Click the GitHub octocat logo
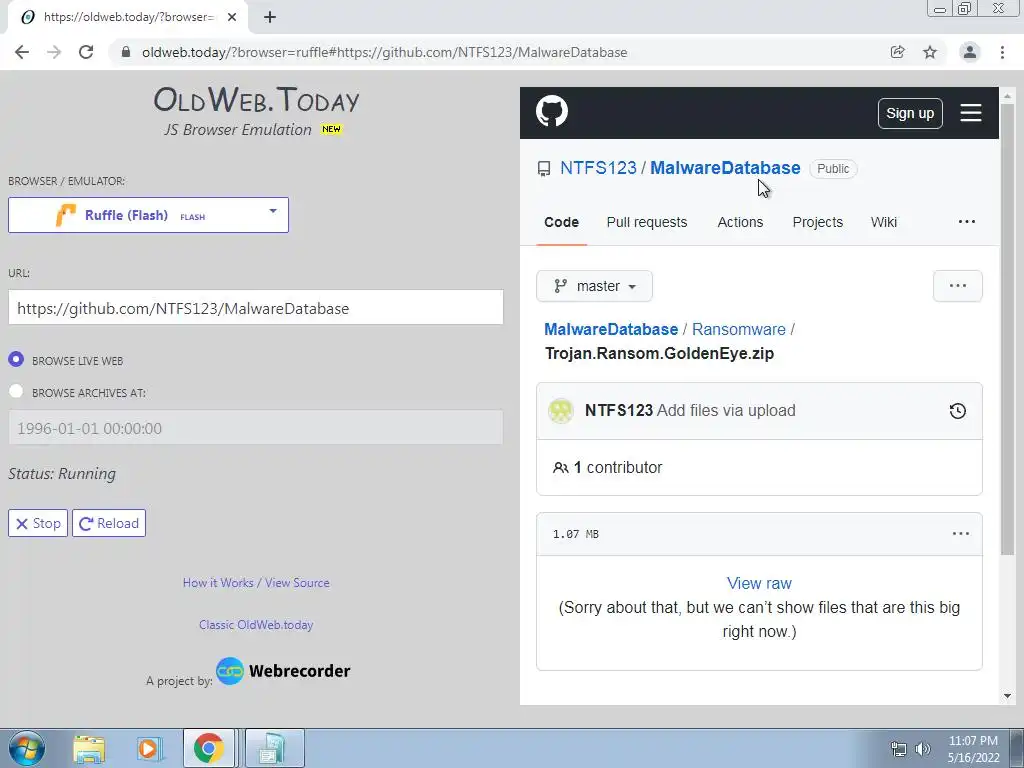The height and width of the screenshot is (768, 1024). point(552,112)
